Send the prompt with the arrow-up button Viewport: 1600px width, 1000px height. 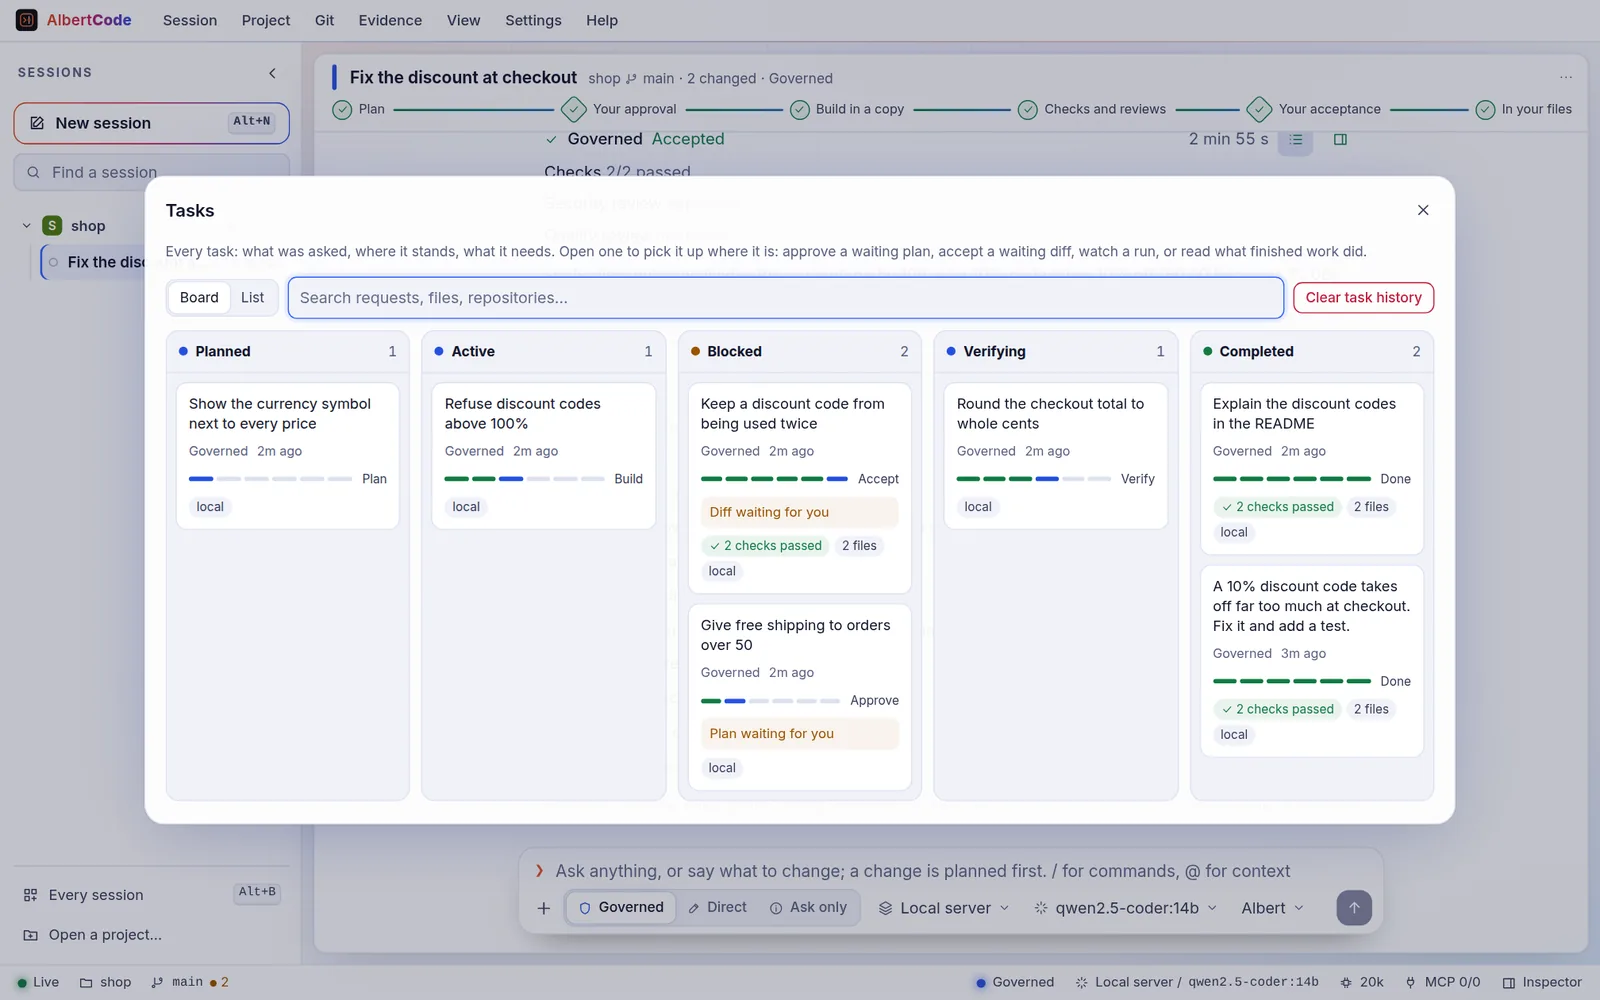1354,908
